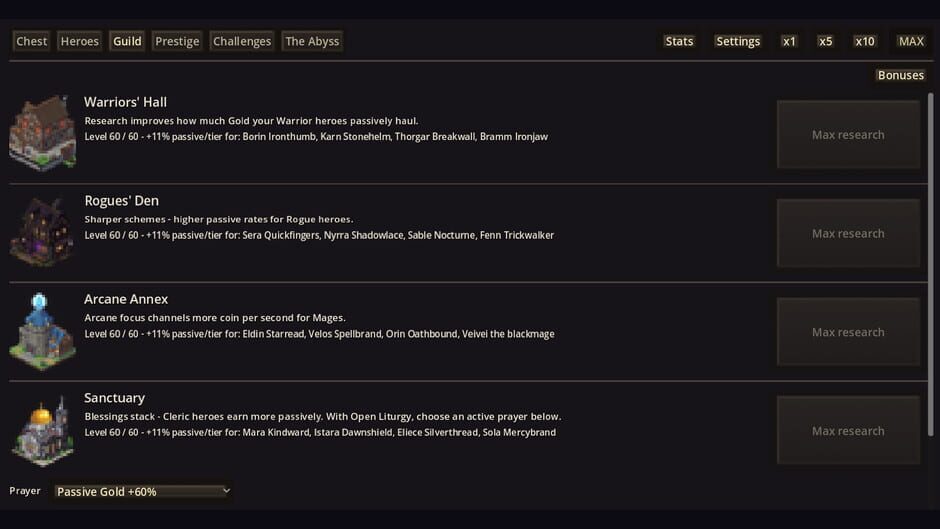This screenshot has width=940, height=529.
Task: Go to the Challenges tab
Action: (x=242, y=41)
